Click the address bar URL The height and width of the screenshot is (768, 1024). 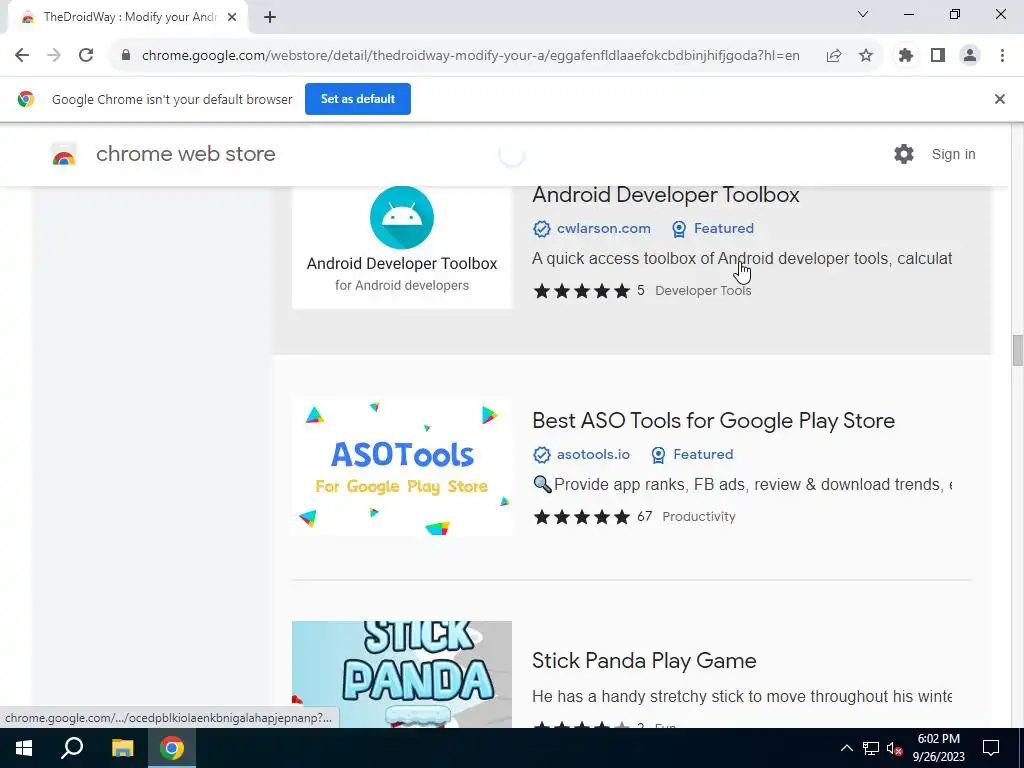[470, 56]
